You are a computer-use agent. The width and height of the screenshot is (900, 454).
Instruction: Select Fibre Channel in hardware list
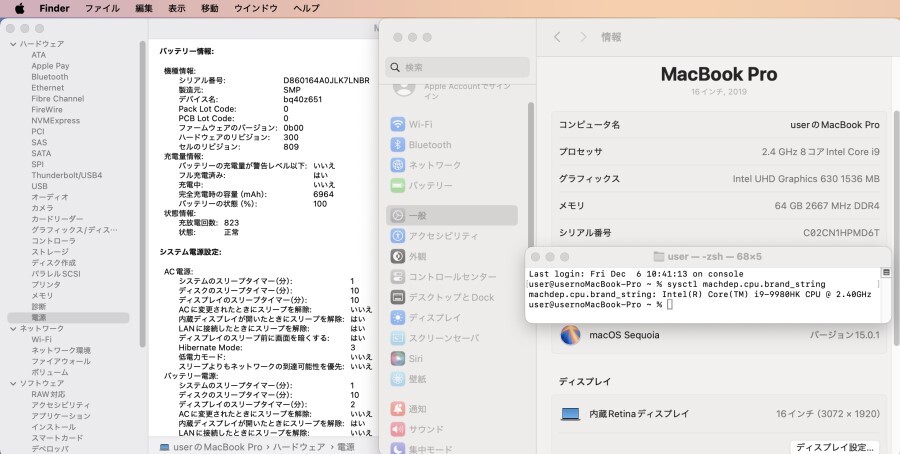(x=58, y=99)
